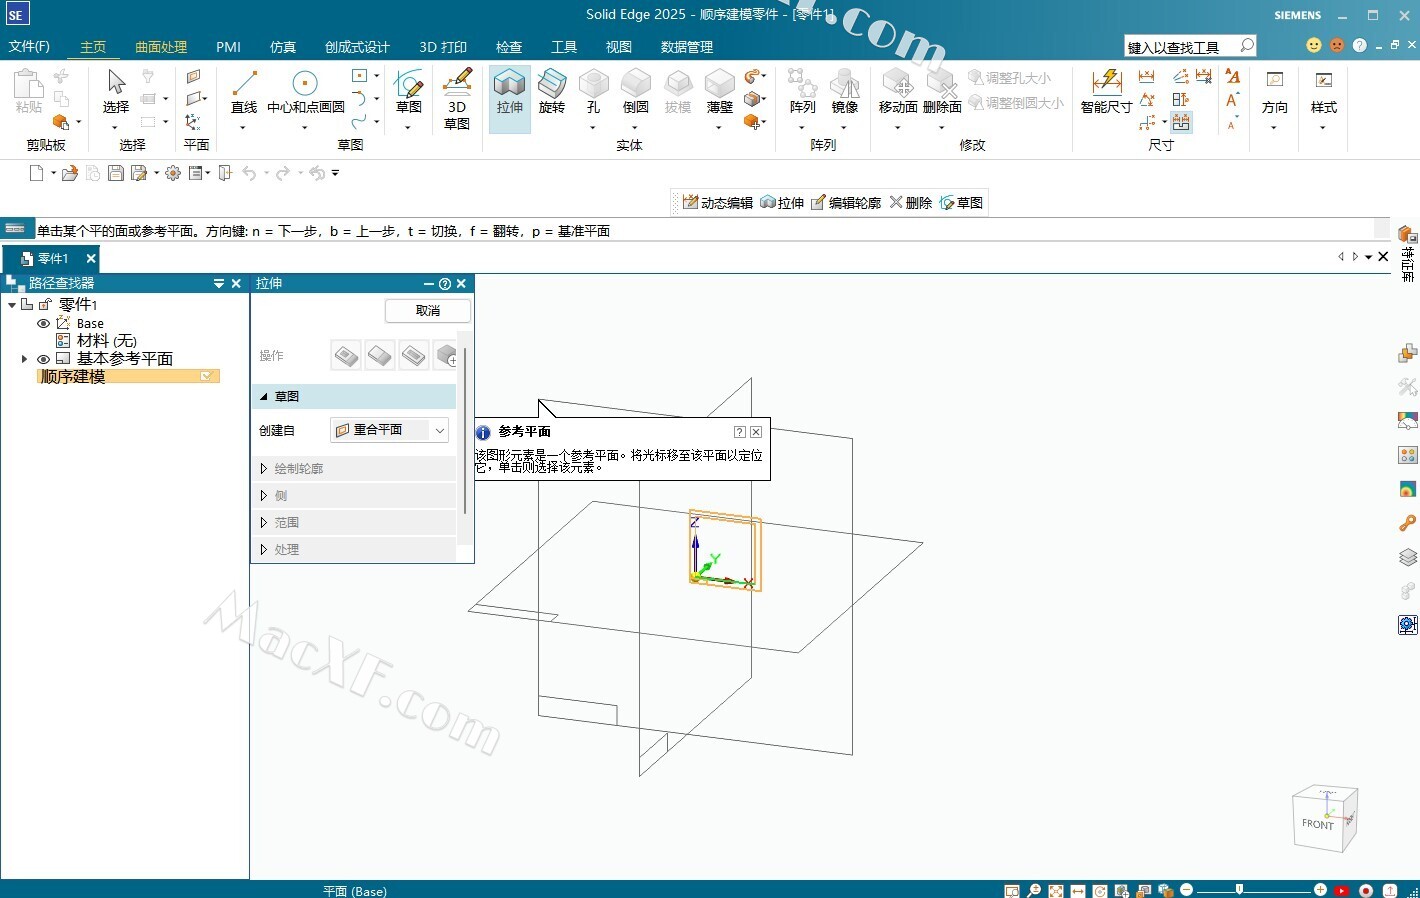Toggle visibility eye of 基本参考平面
Image resolution: width=1420 pixels, height=898 pixels.
(43, 359)
